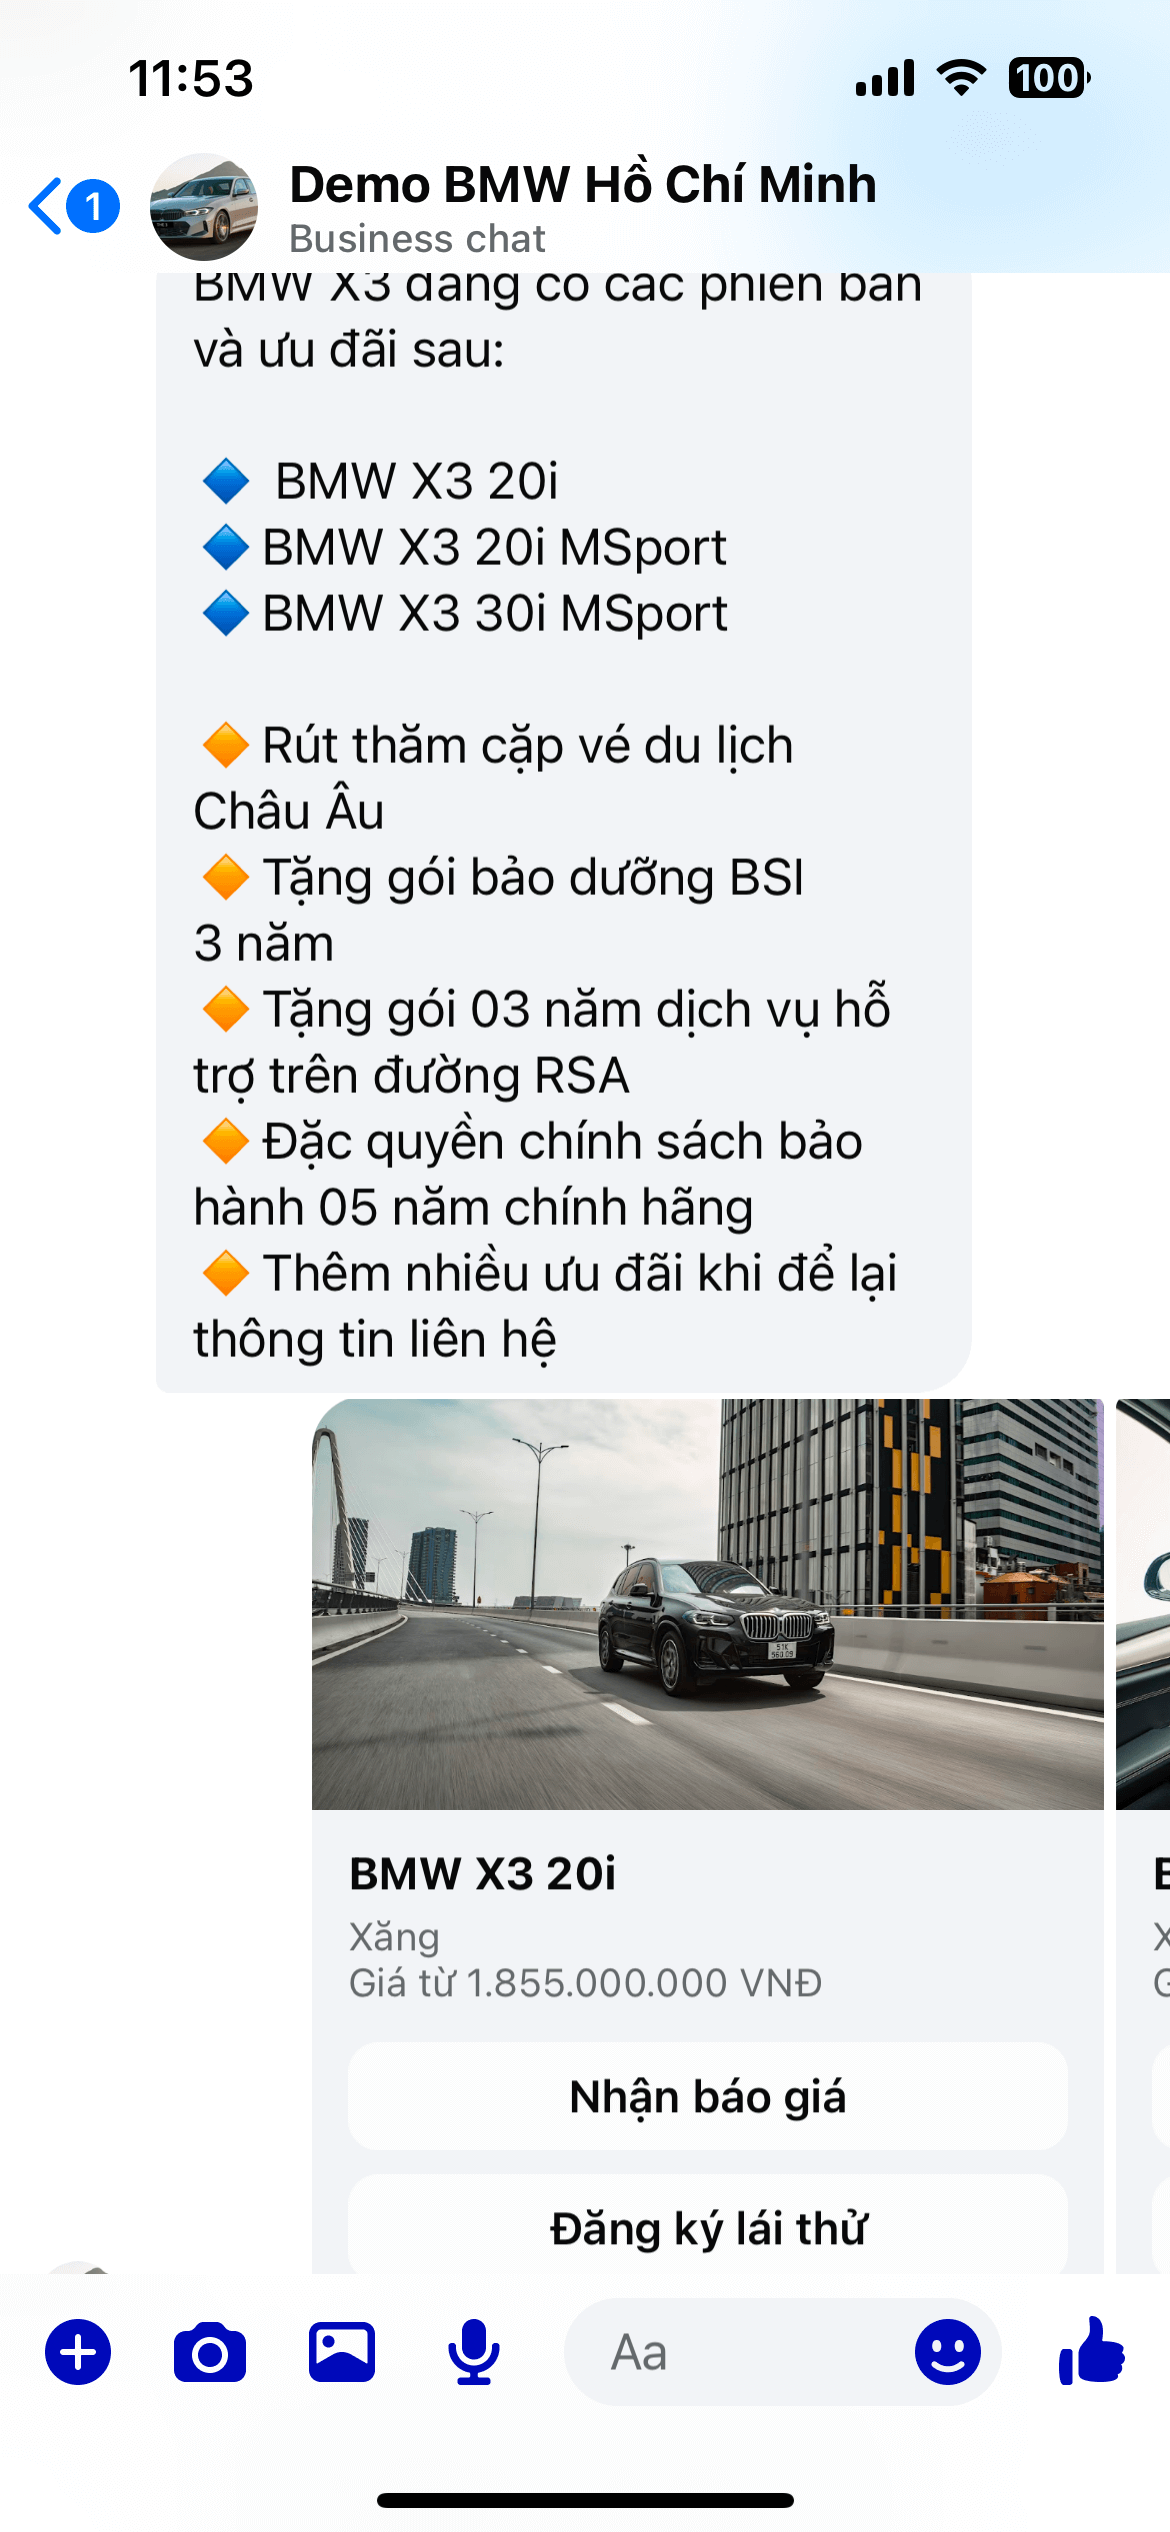
Task: Open the emoji picker smiley icon
Action: (x=948, y=2352)
